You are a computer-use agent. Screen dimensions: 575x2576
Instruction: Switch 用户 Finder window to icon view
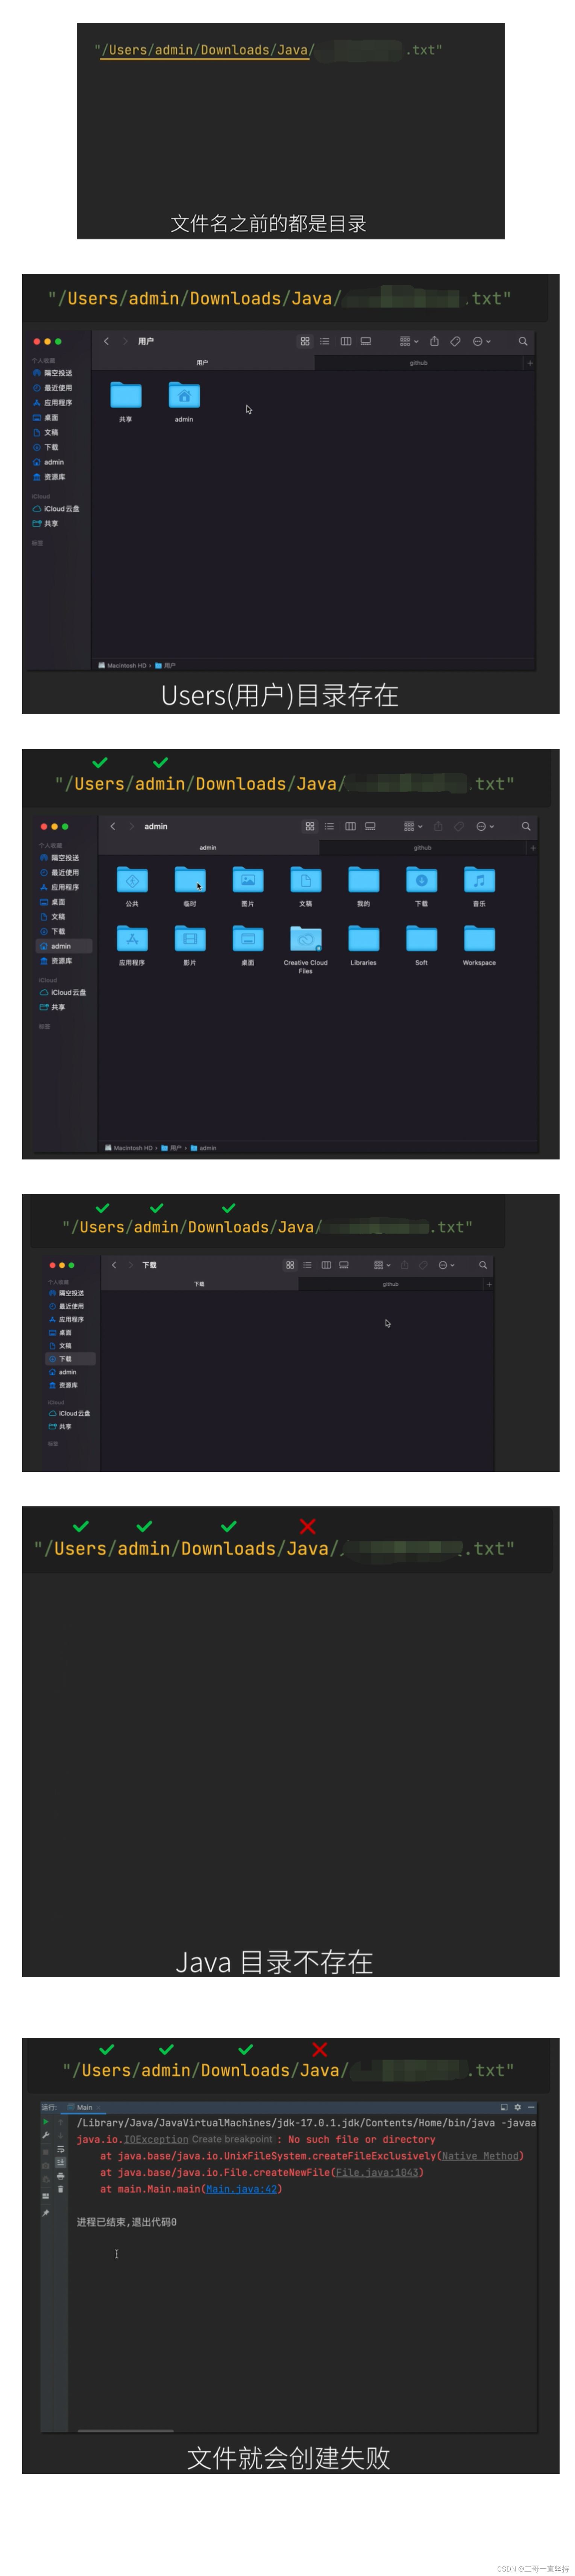point(305,341)
